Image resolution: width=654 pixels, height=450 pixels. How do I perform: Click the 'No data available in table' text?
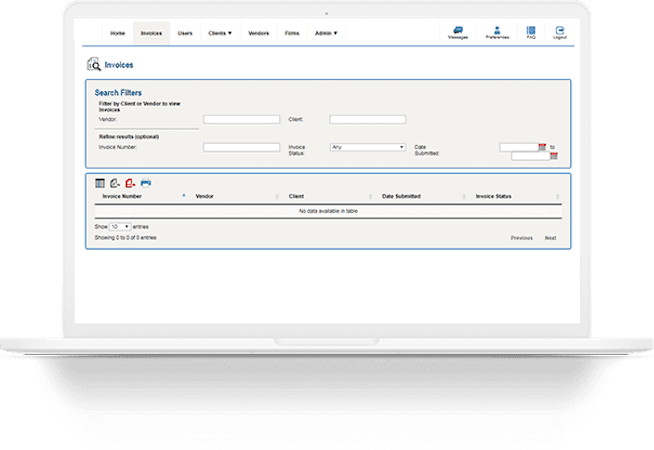[x=328, y=211]
